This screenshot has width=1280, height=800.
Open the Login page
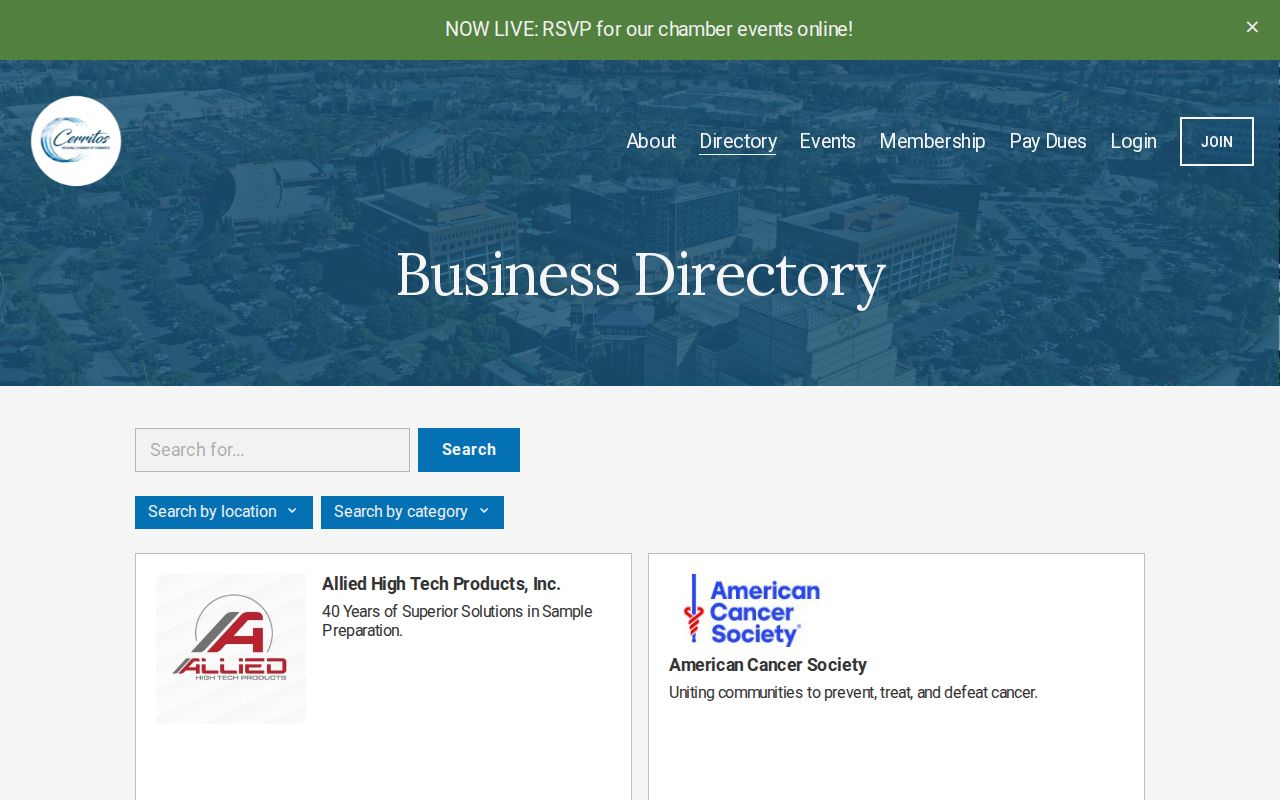pos(1134,141)
